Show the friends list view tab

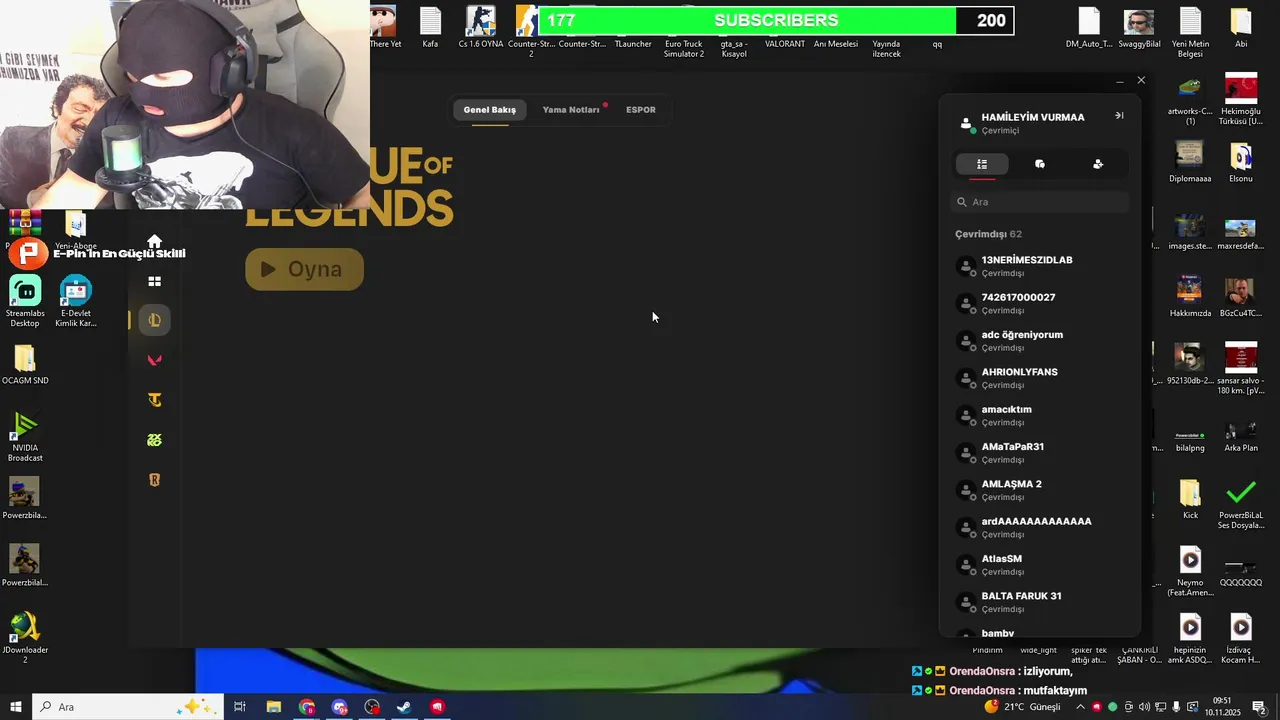982,164
